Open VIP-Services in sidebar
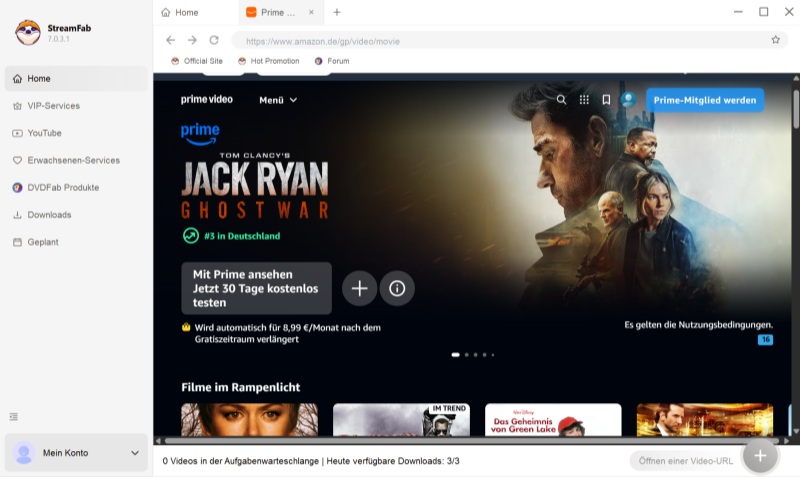Screen dimensions: 800x477 (x=76, y=106)
